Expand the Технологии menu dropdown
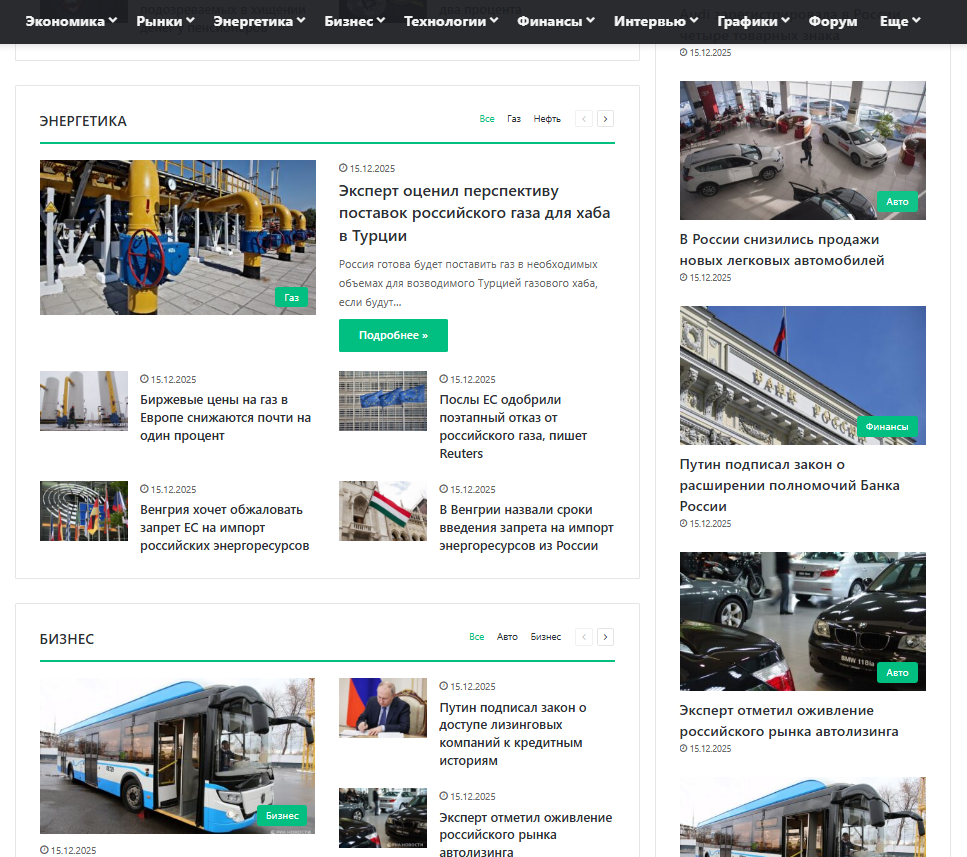Viewport: 967px width, 857px height. click(451, 21)
